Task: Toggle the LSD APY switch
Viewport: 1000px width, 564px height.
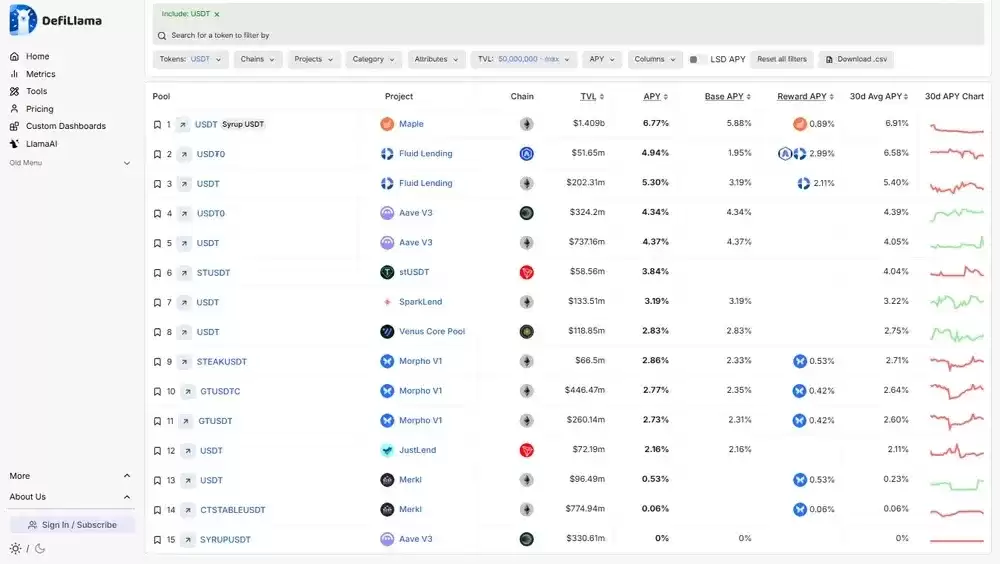Action: [698, 59]
